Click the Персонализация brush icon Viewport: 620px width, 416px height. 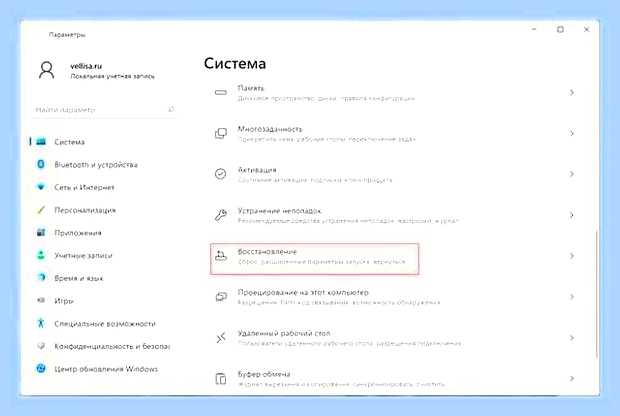41,210
